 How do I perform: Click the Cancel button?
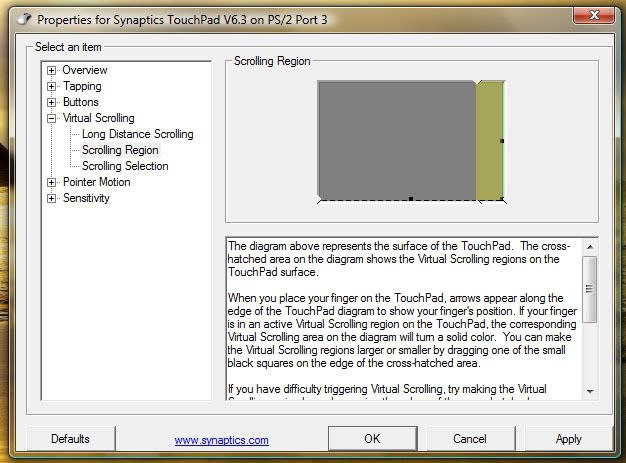click(470, 439)
